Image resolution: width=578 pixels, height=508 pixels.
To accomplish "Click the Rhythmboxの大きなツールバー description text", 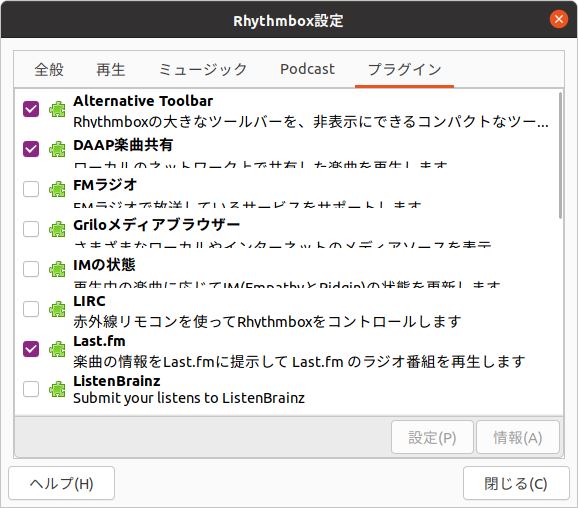I will pyautogui.click(x=311, y=122).
